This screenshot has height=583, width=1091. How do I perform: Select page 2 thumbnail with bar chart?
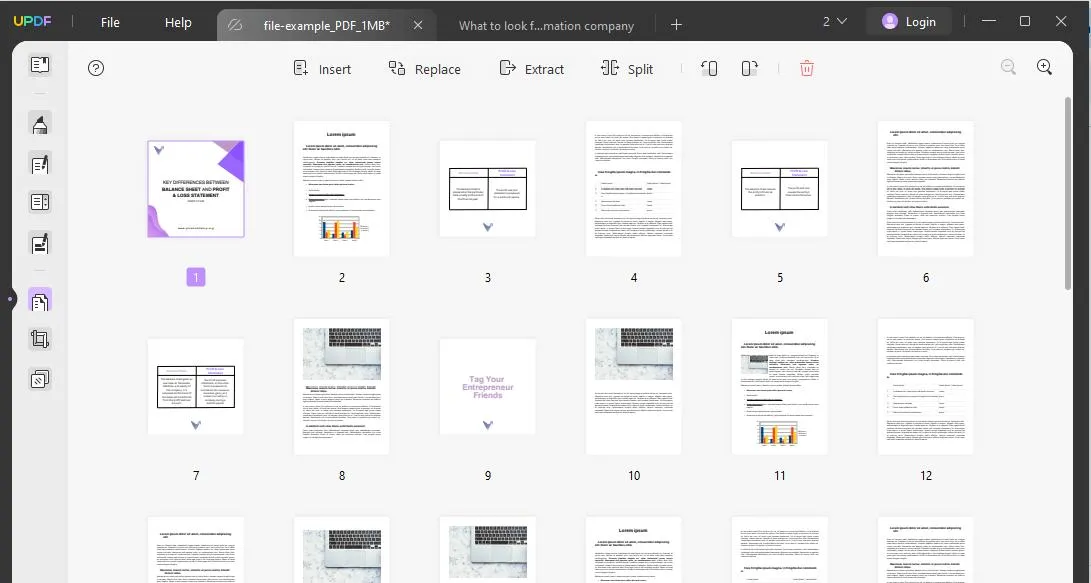[342, 189]
